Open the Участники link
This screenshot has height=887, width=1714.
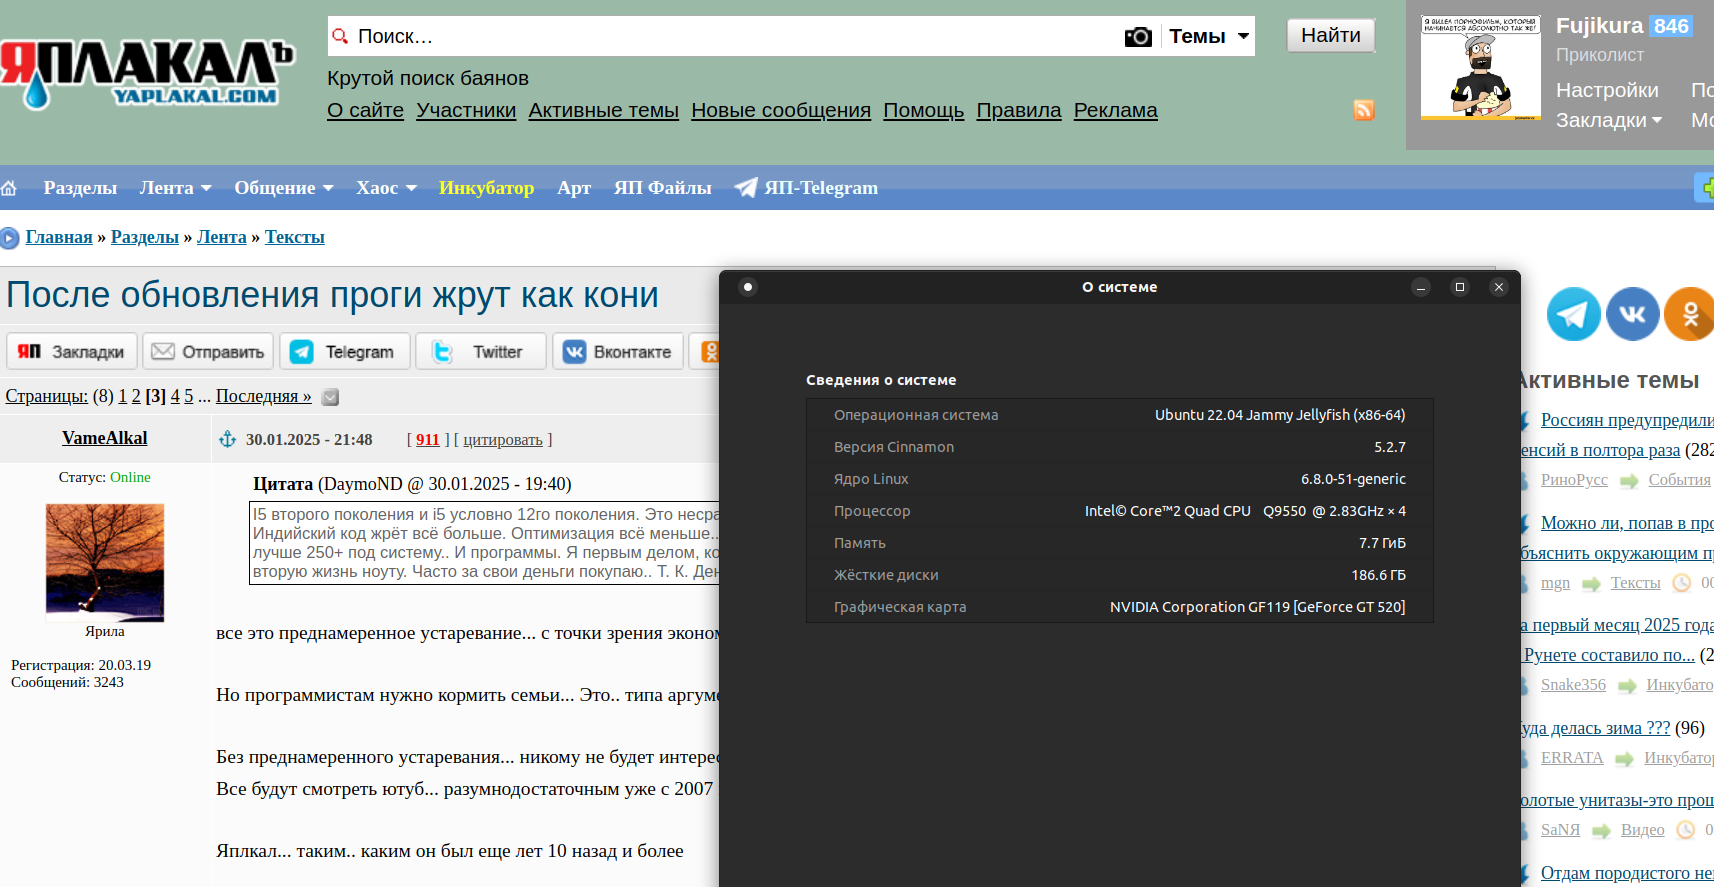tap(466, 110)
